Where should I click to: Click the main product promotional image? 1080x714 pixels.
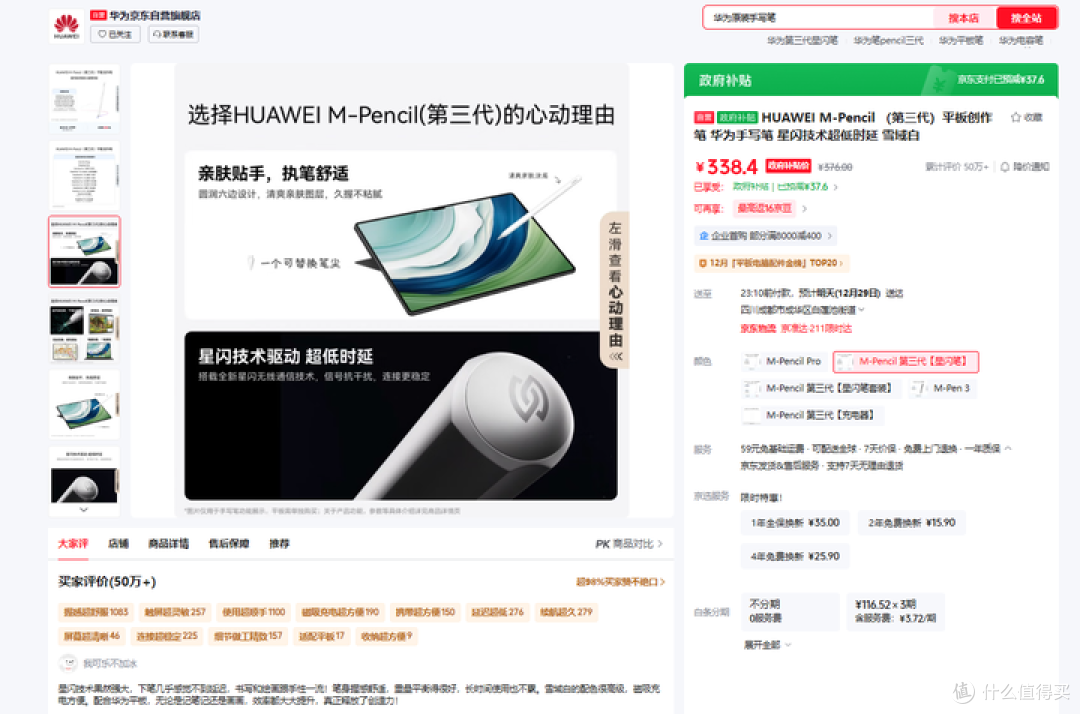pos(401,290)
